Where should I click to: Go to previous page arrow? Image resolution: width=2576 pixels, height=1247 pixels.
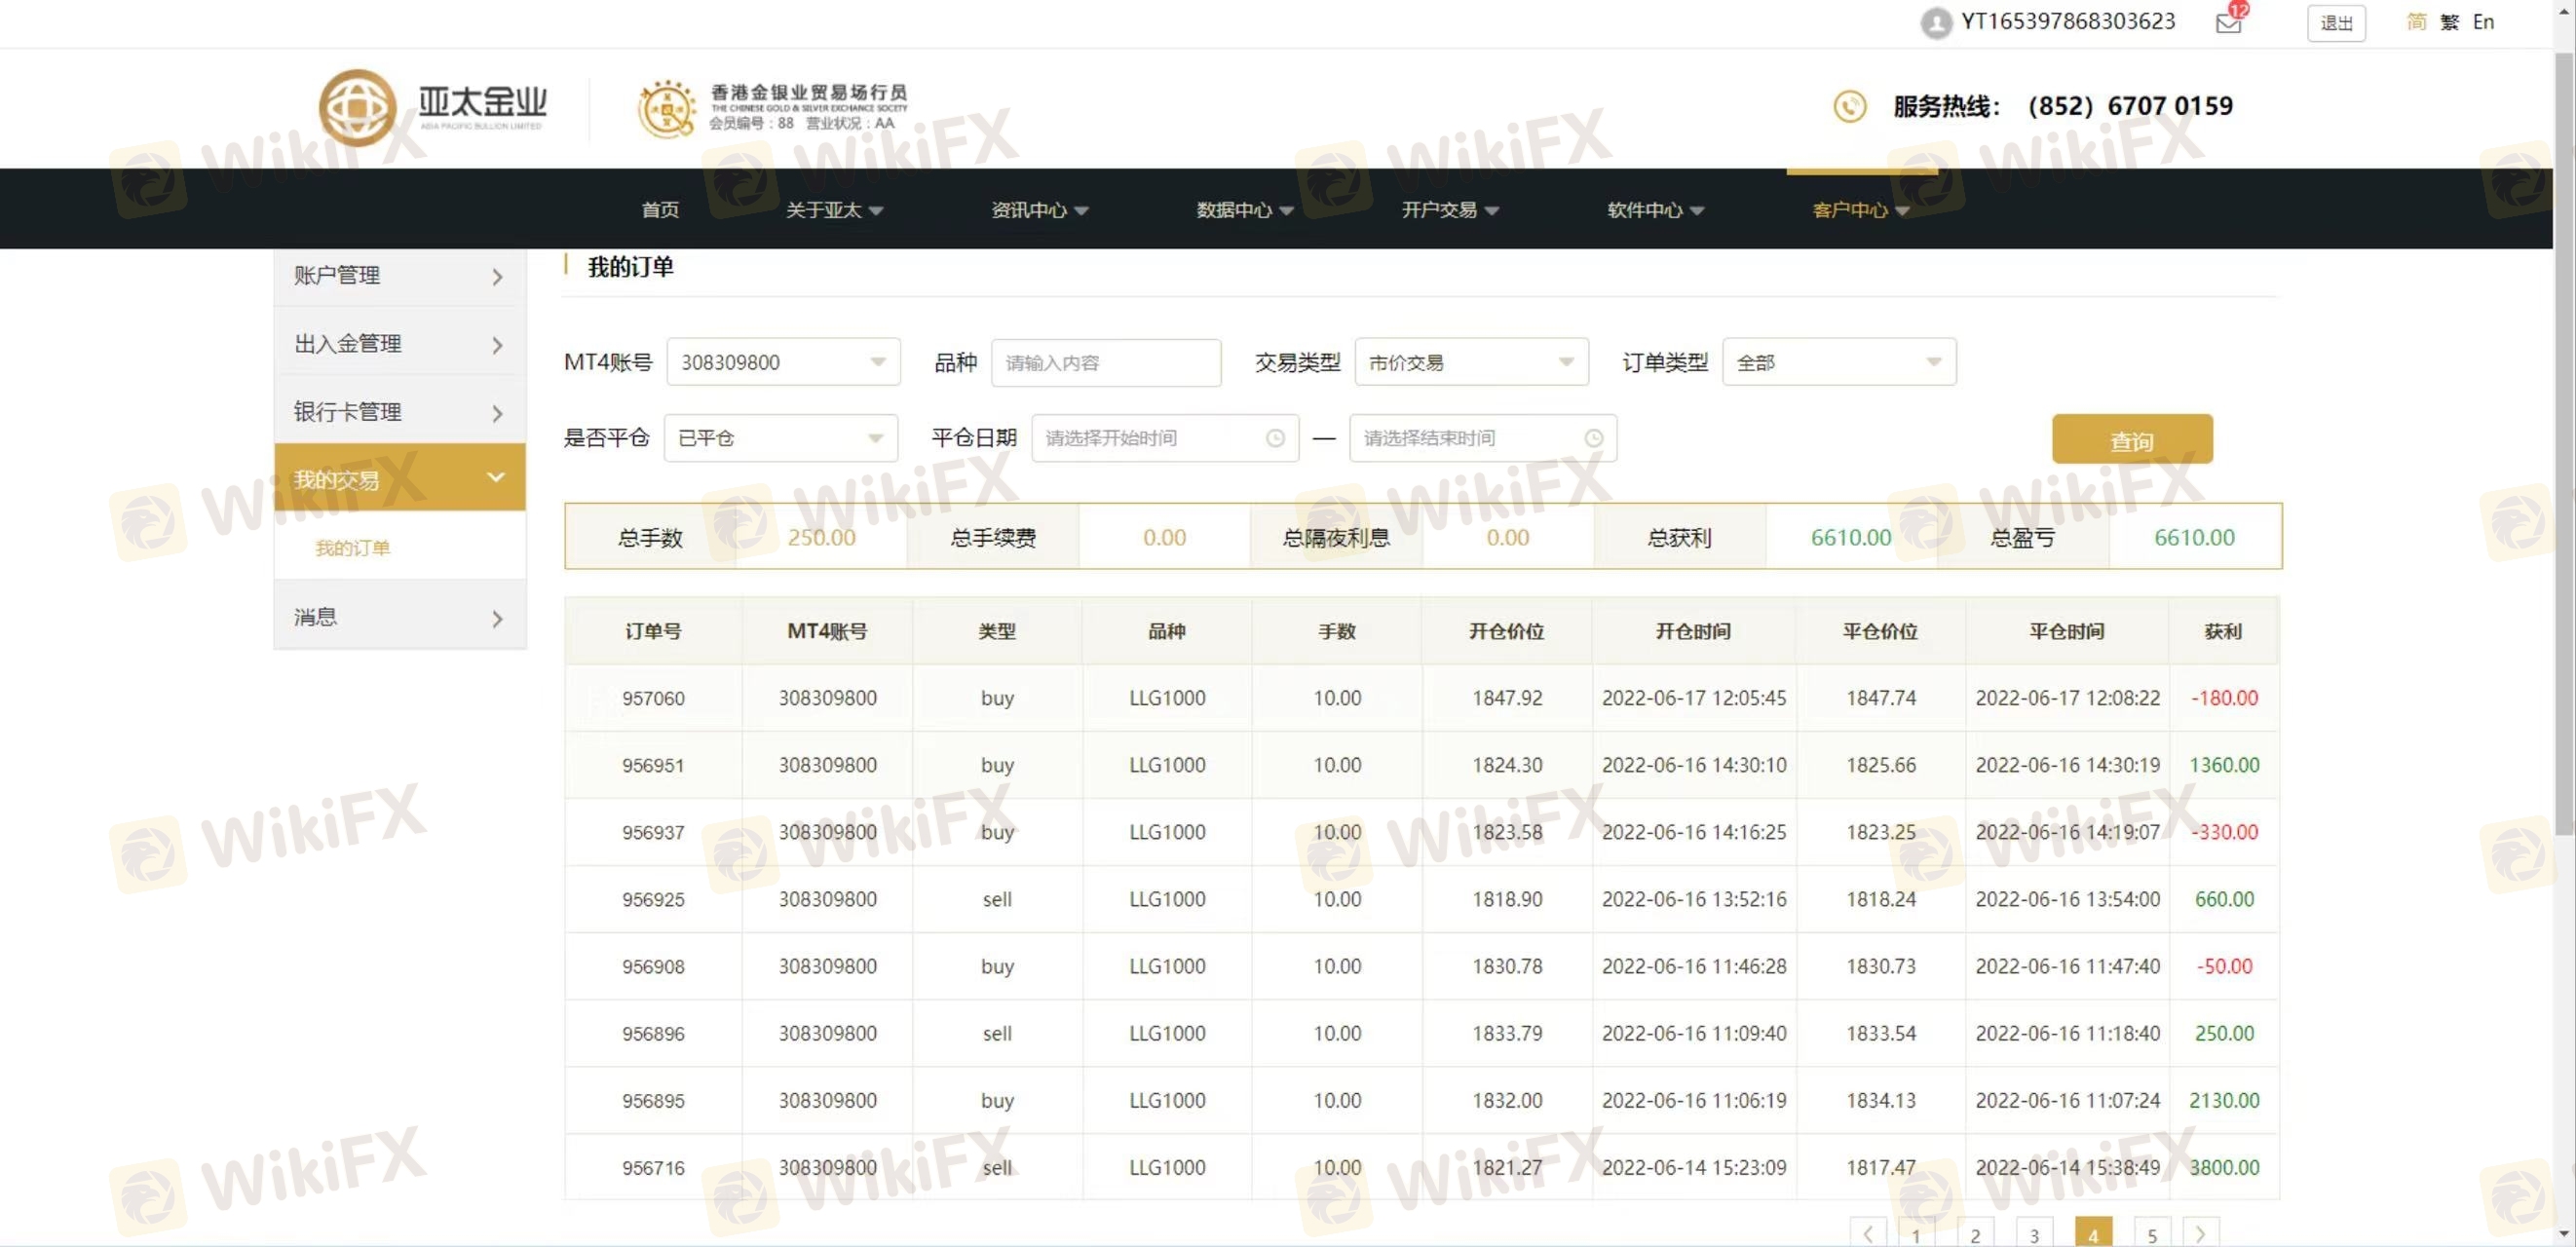pyautogui.click(x=1867, y=1233)
